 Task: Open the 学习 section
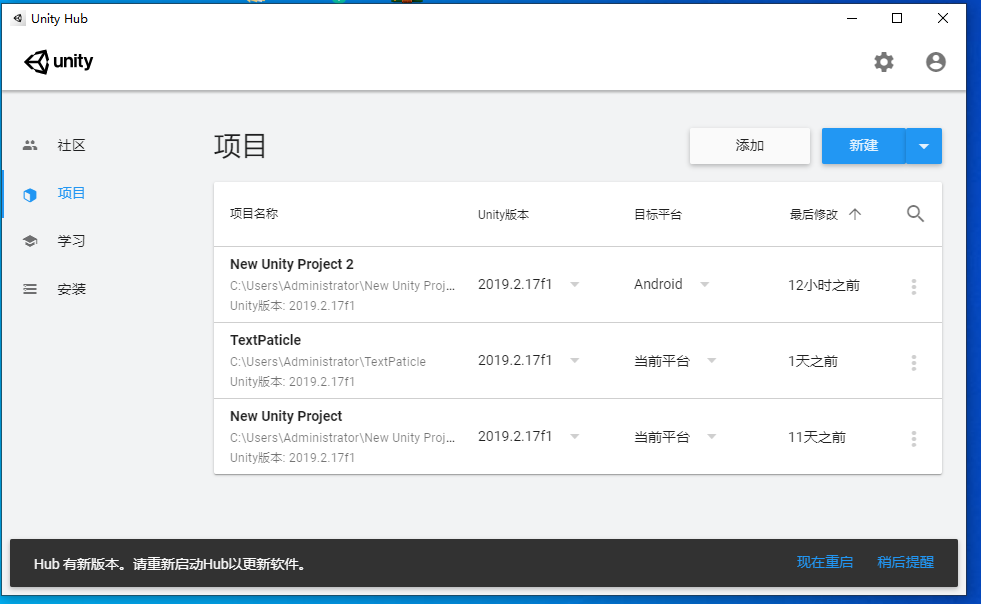tap(71, 241)
